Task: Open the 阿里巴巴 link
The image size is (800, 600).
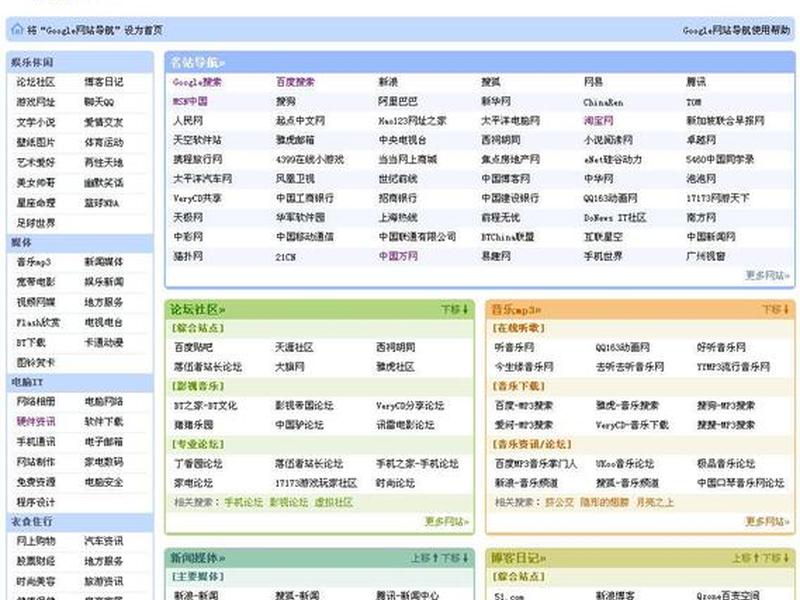Action: point(397,102)
